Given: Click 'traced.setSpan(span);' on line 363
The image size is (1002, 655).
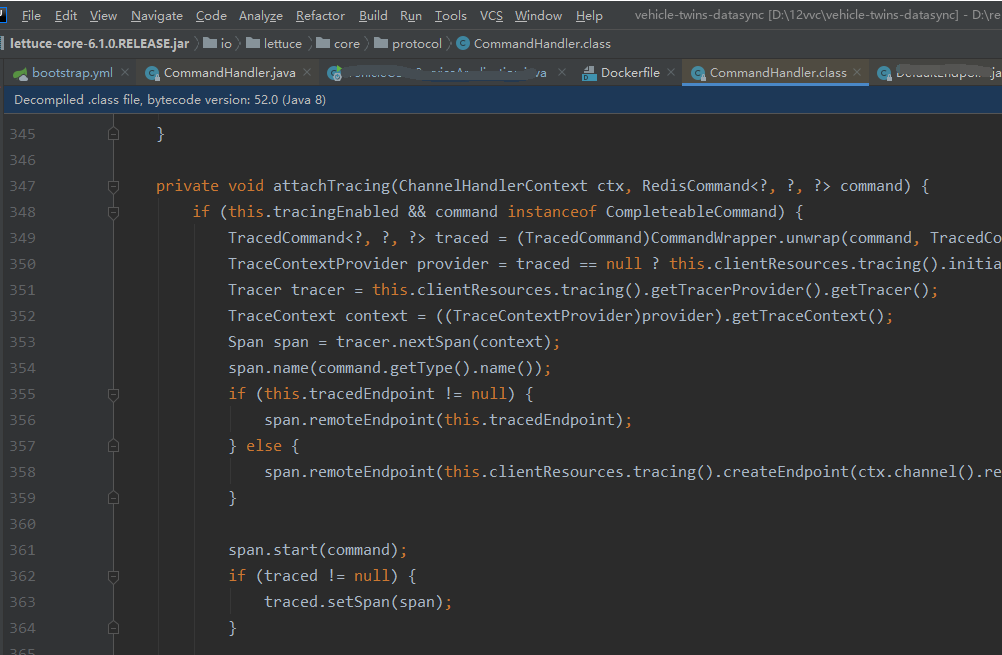Looking at the screenshot, I should point(358,602).
